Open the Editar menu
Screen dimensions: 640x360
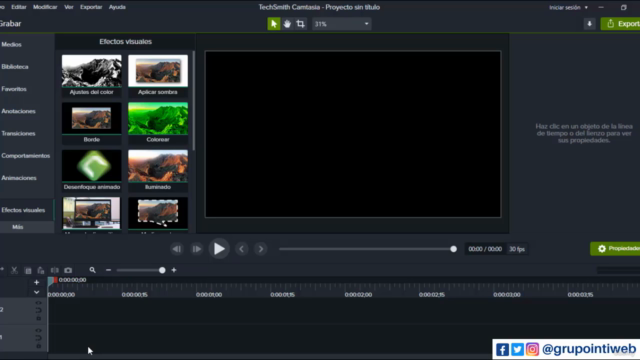(x=19, y=7)
